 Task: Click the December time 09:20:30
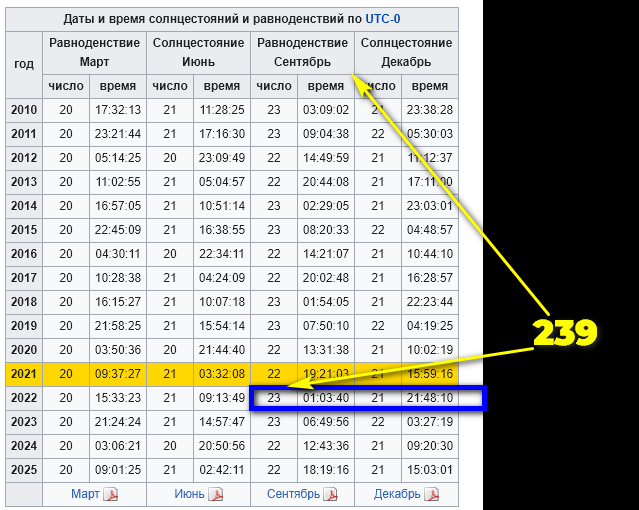click(430, 446)
